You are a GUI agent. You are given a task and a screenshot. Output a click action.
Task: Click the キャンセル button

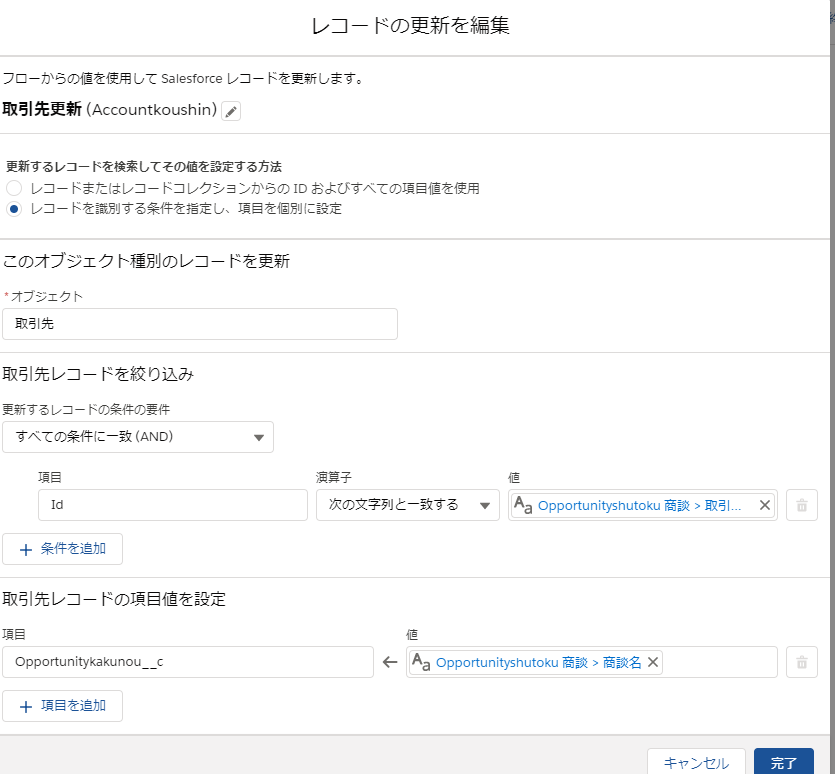(x=696, y=761)
